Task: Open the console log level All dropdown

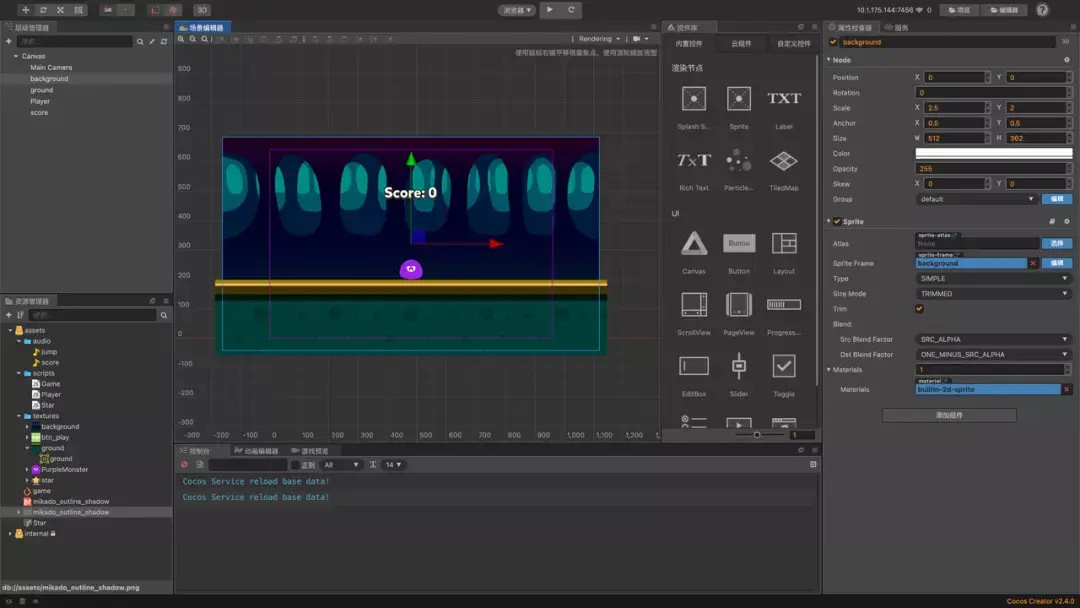Action: point(342,465)
